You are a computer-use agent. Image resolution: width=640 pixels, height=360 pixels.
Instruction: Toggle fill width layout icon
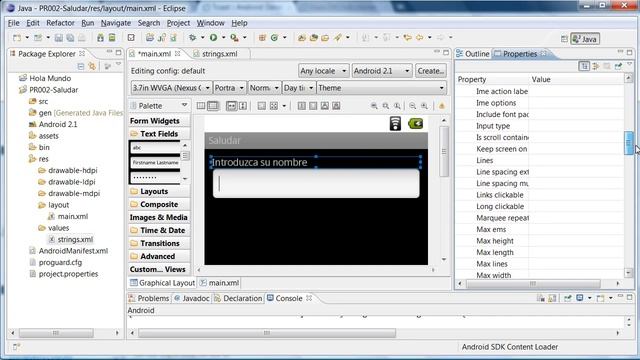click(231, 106)
